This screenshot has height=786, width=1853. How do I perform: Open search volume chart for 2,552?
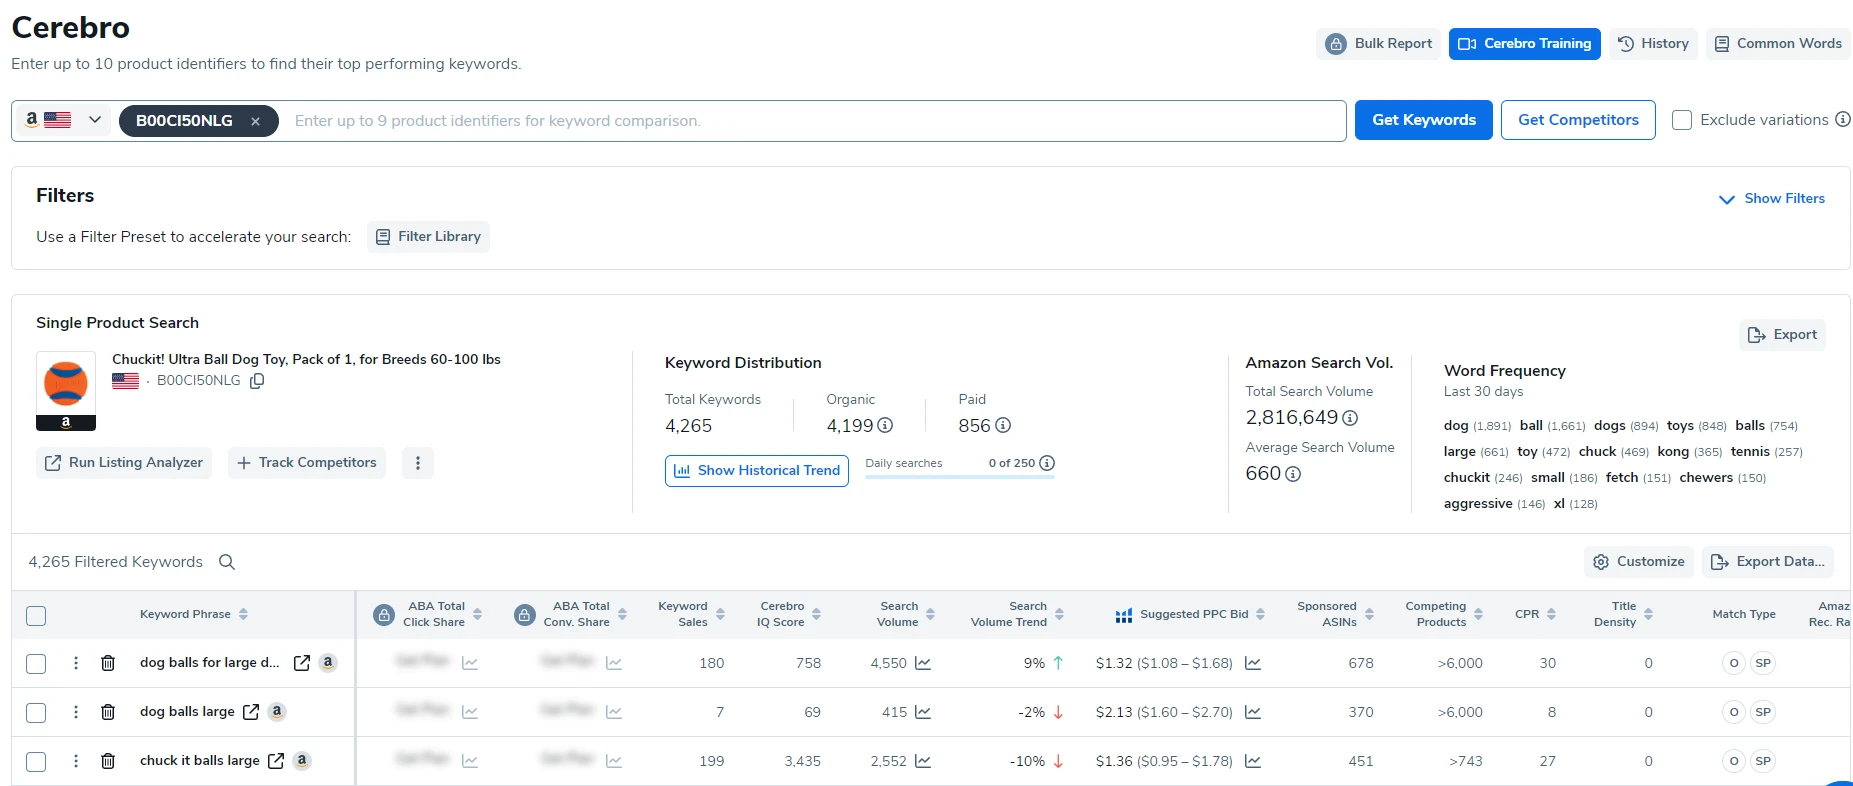point(923,762)
